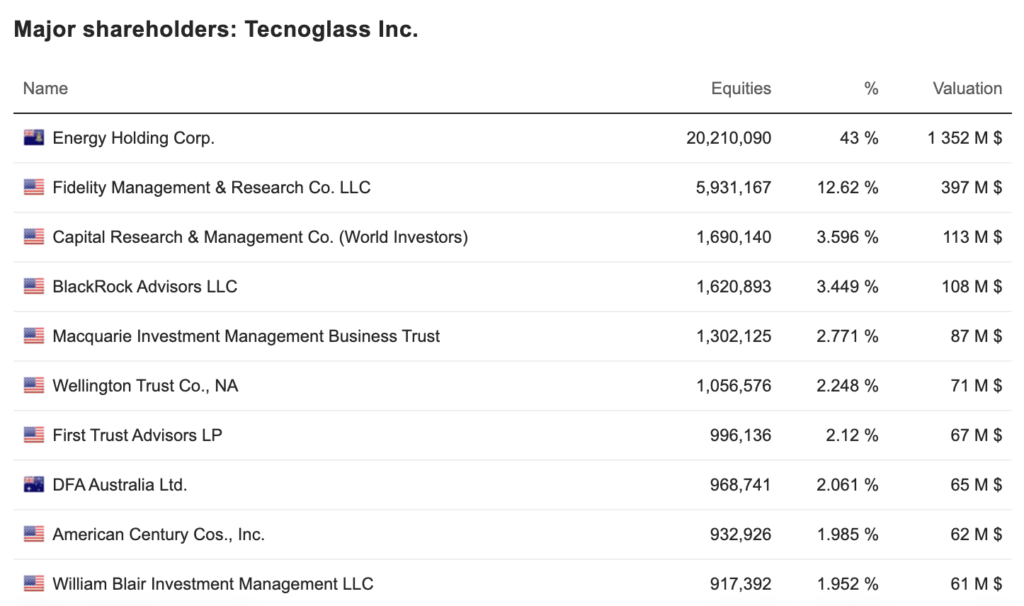Screen dimensions: 1024x606
Task: Click the flag beside William Blair Investment
Action: click(34, 583)
